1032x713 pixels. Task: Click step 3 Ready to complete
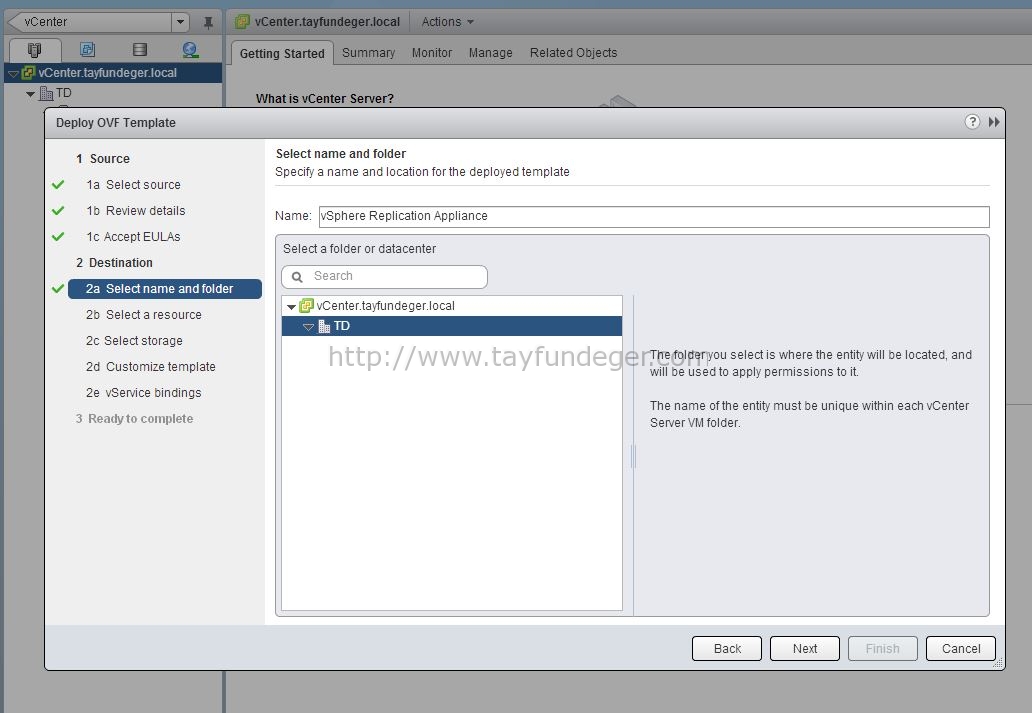click(134, 419)
